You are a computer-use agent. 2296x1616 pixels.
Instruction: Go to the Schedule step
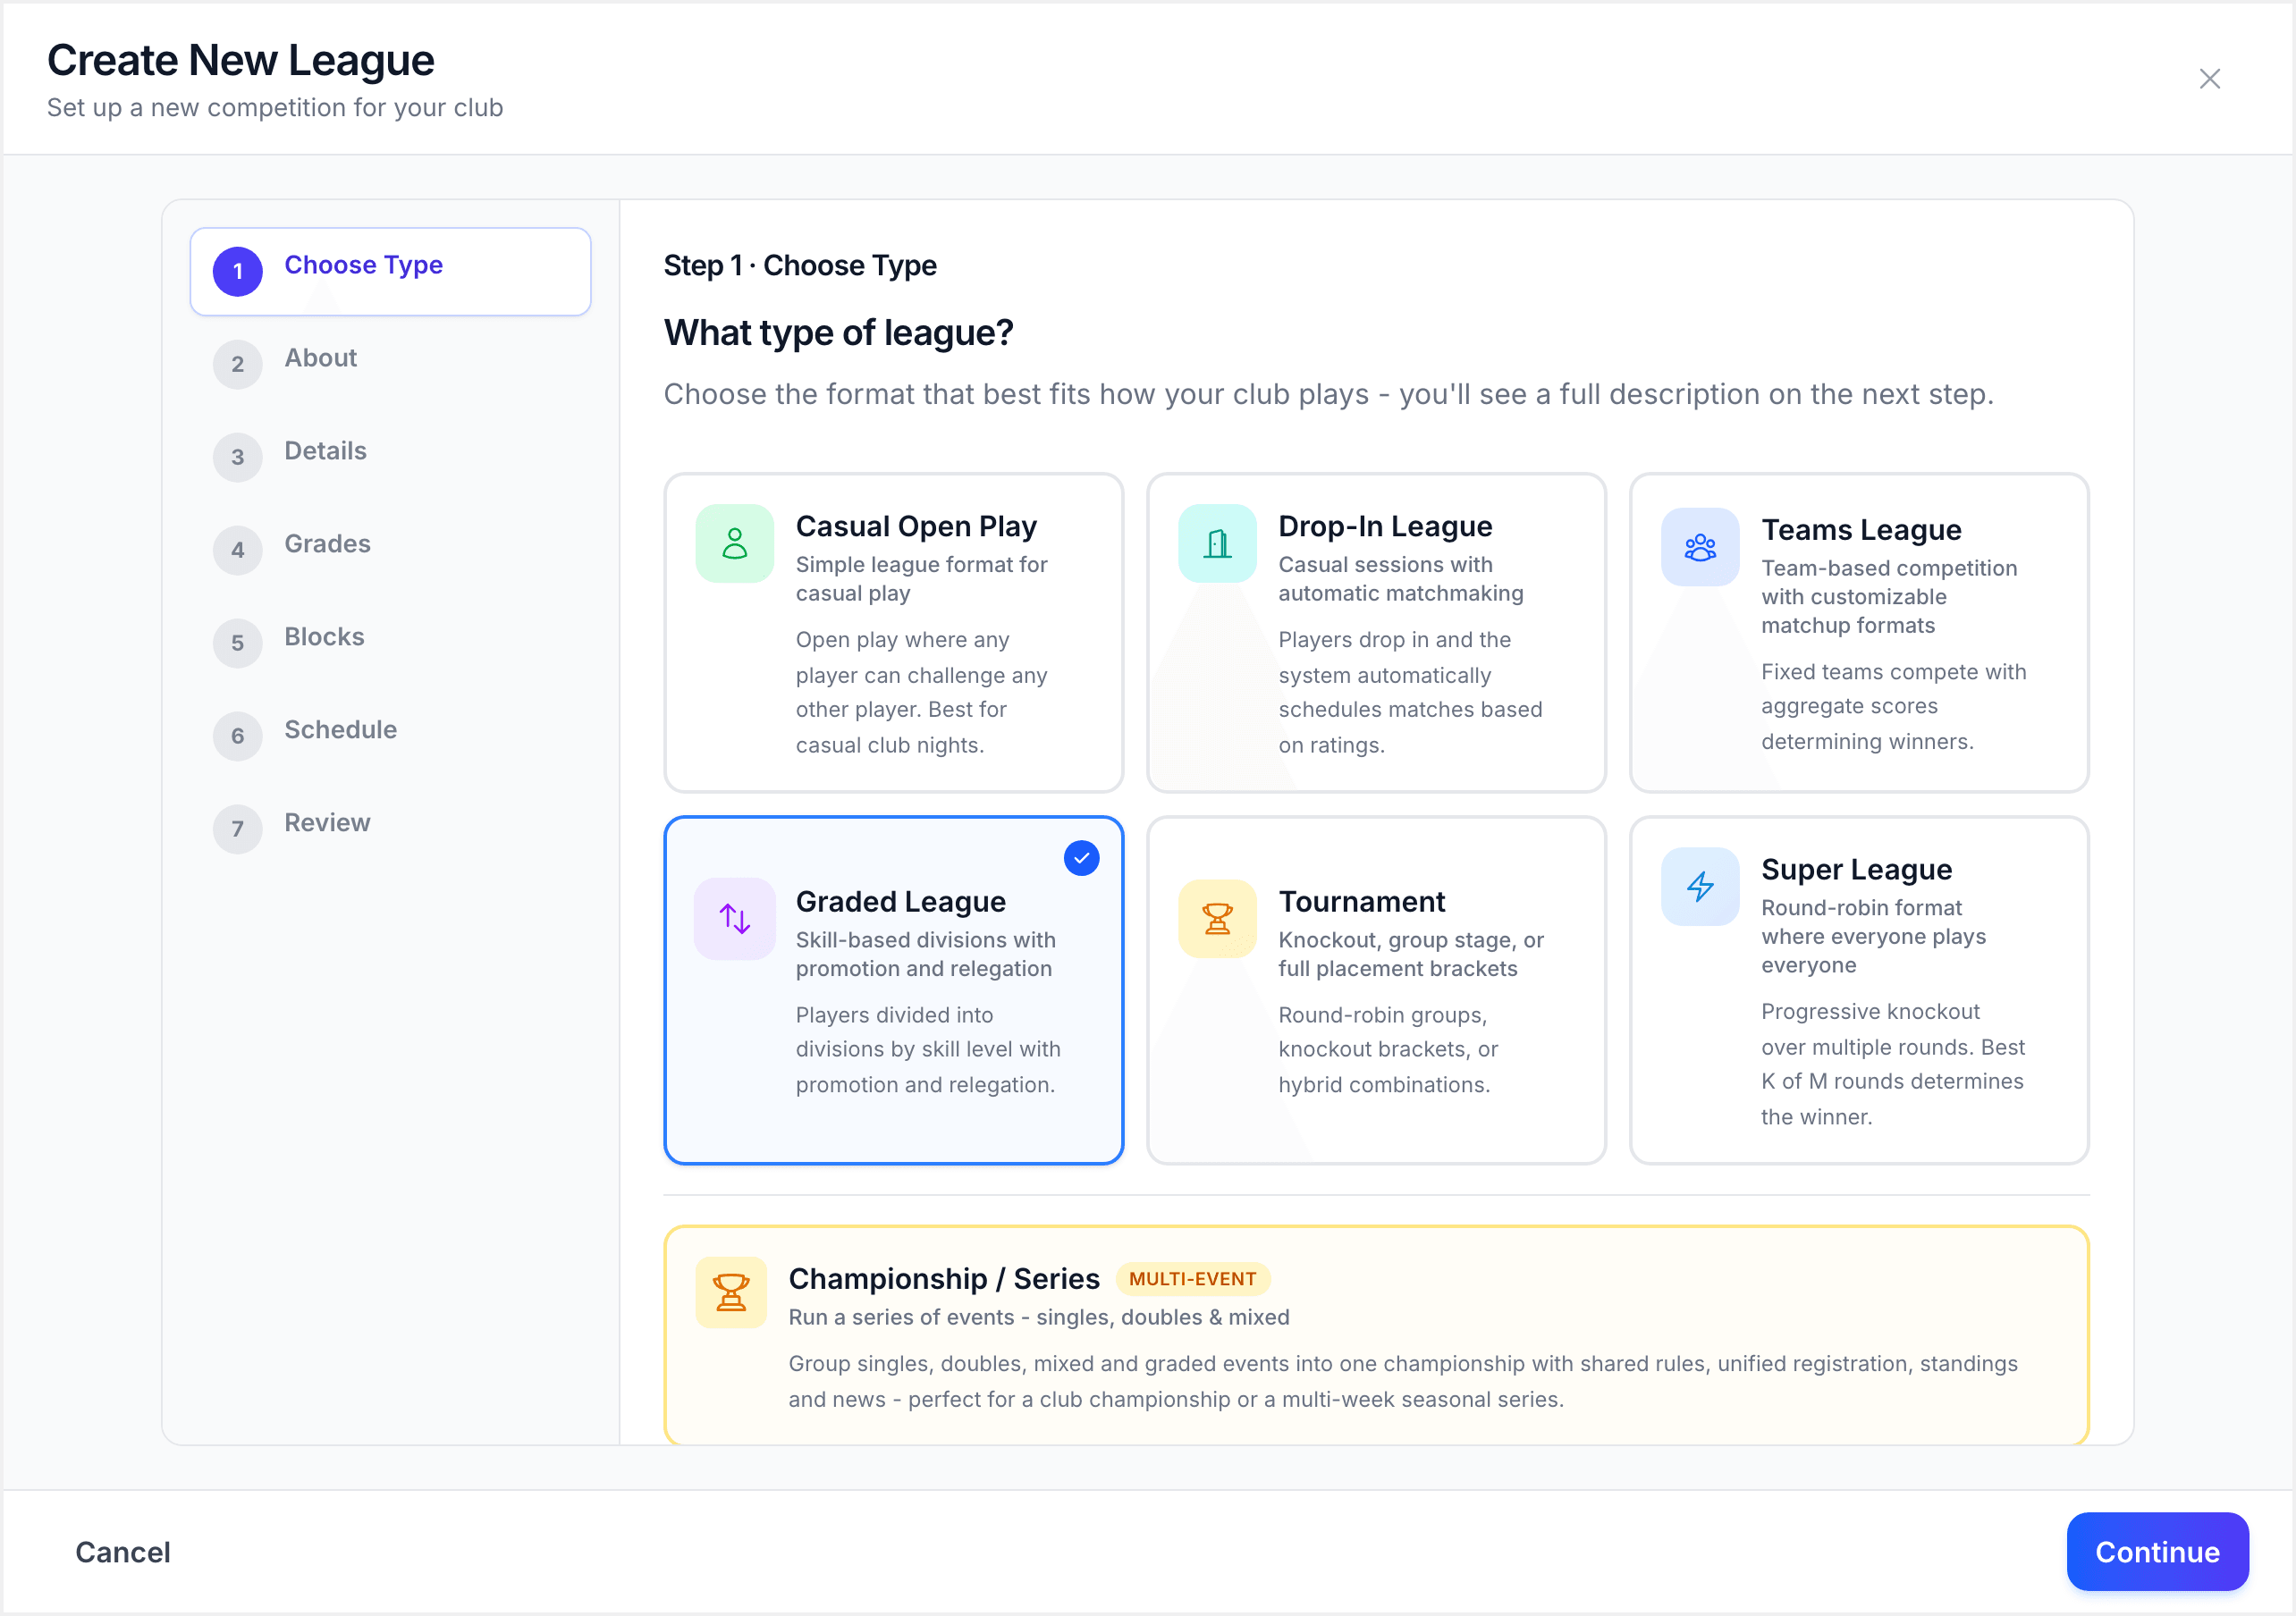390,736
